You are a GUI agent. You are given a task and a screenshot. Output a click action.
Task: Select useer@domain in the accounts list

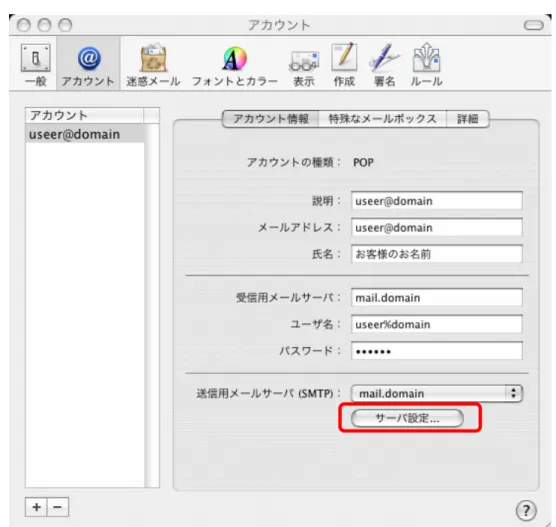pos(85,134)
